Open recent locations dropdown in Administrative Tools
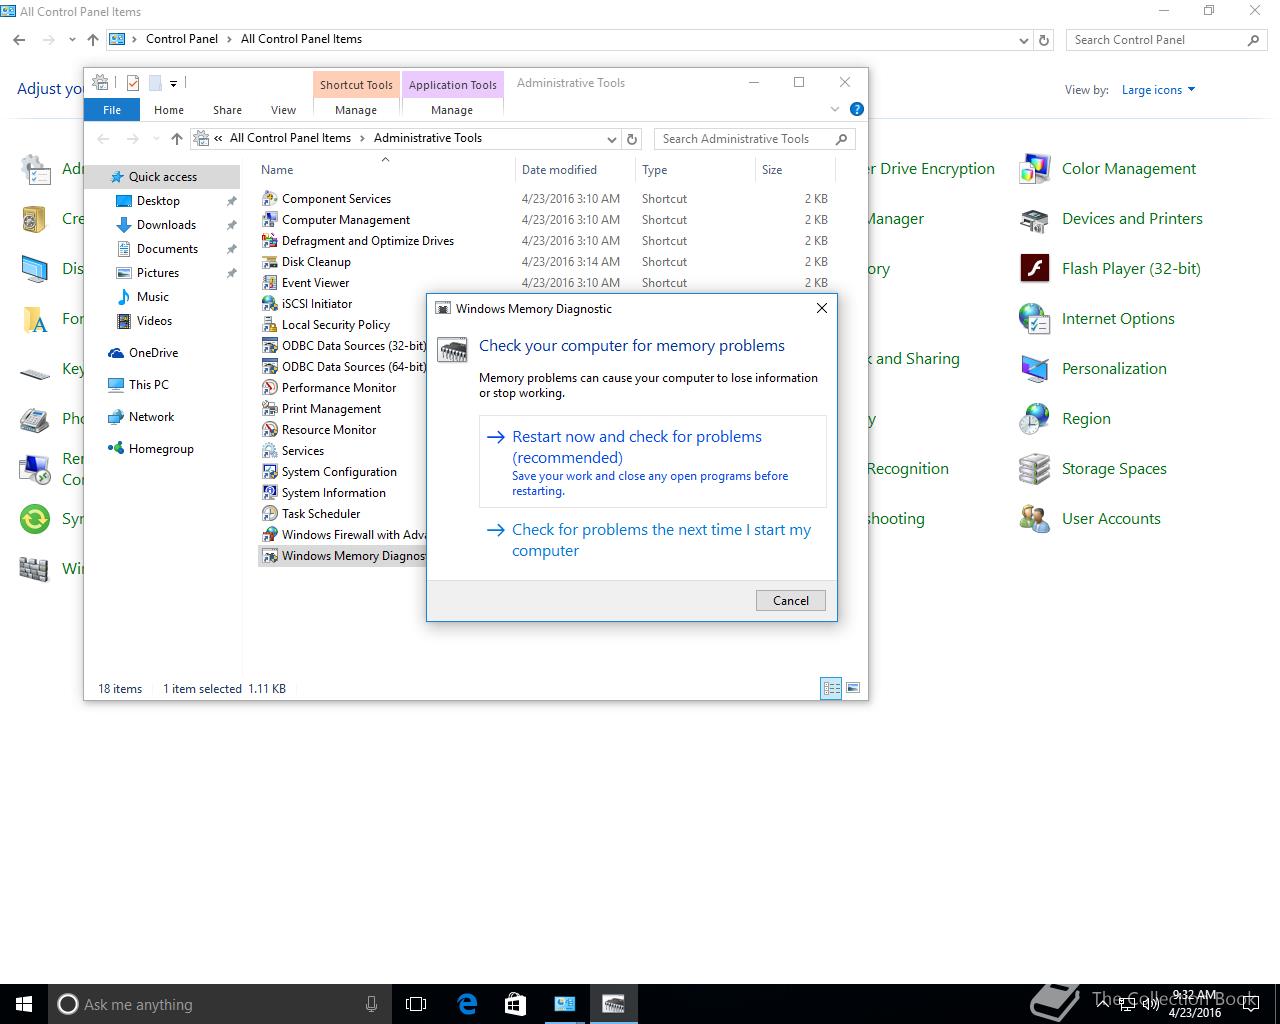Viewport: 1280px width, 1024px height. 156,139
